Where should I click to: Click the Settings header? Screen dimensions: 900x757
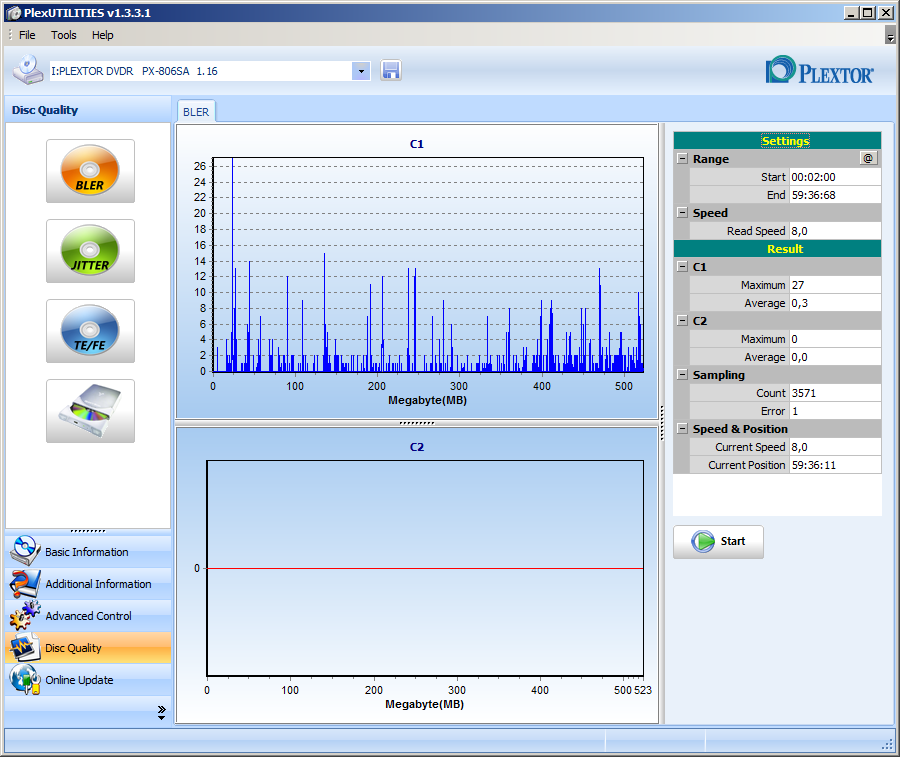785,141
